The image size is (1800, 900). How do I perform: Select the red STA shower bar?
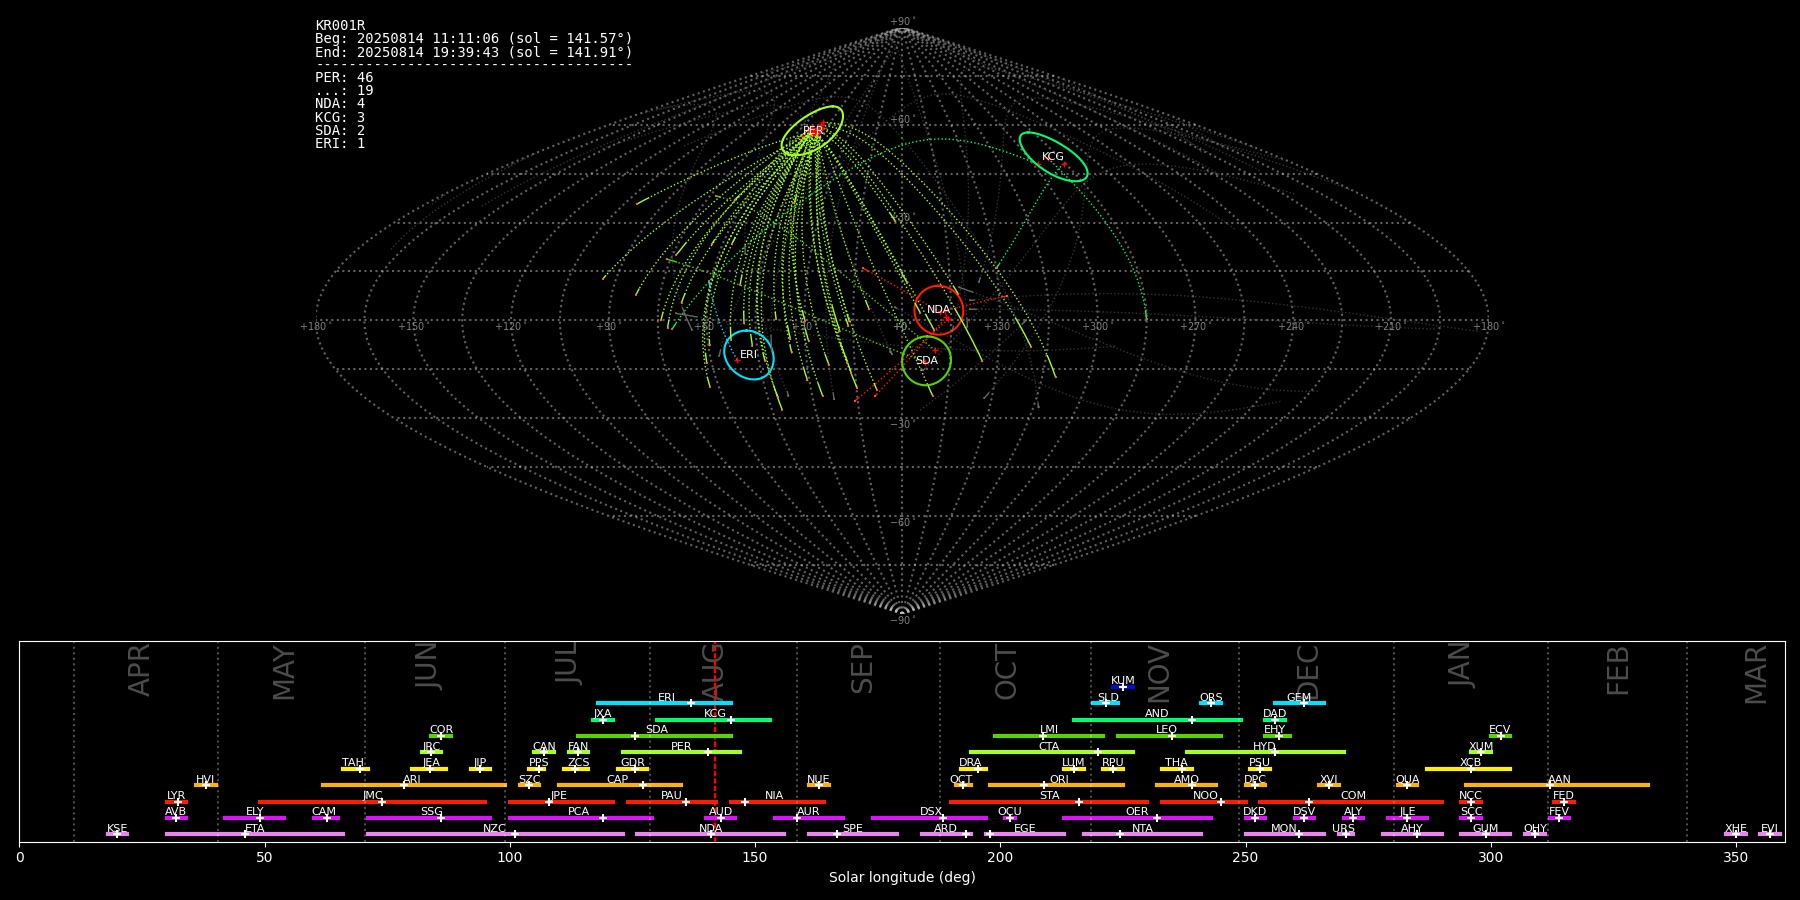(1049, 802)
